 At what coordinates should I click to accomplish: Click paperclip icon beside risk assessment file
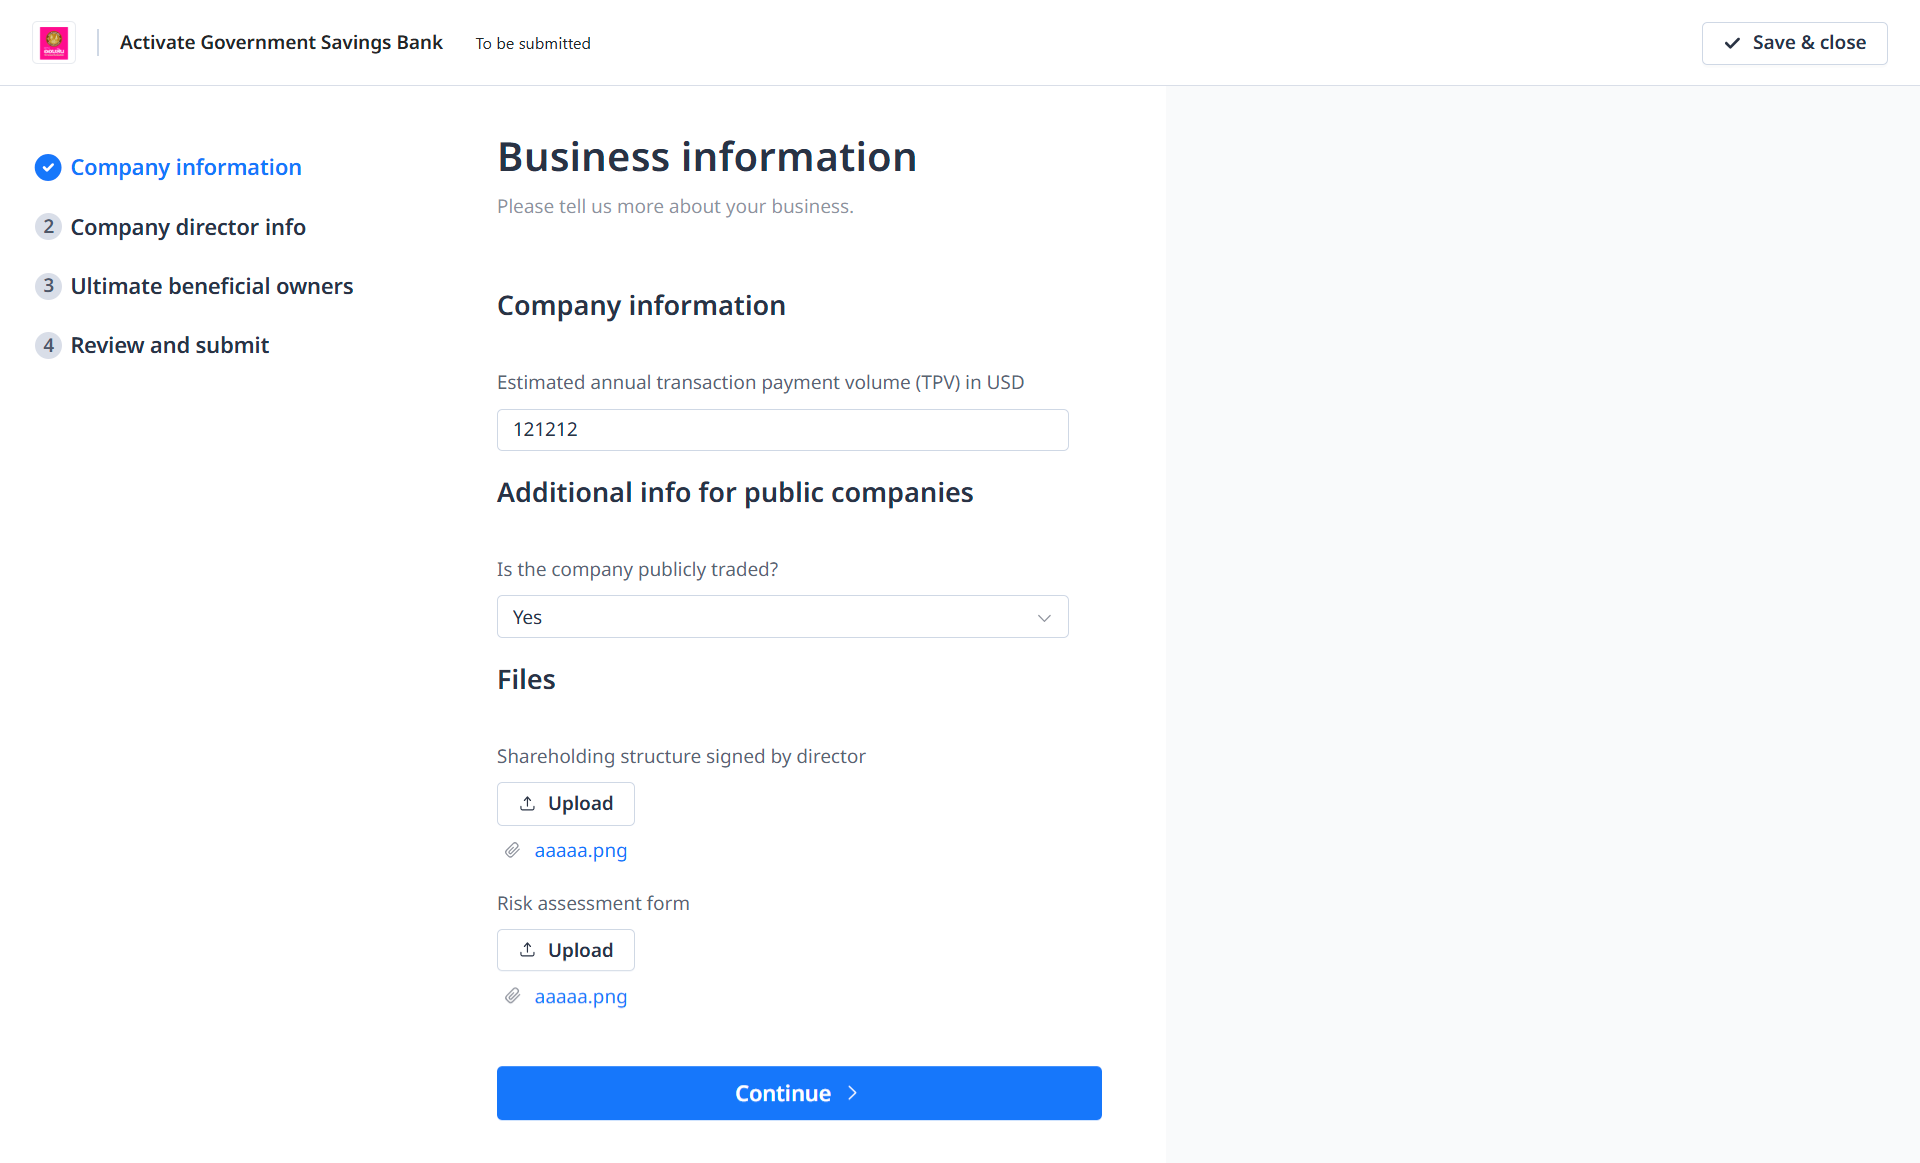512,996
